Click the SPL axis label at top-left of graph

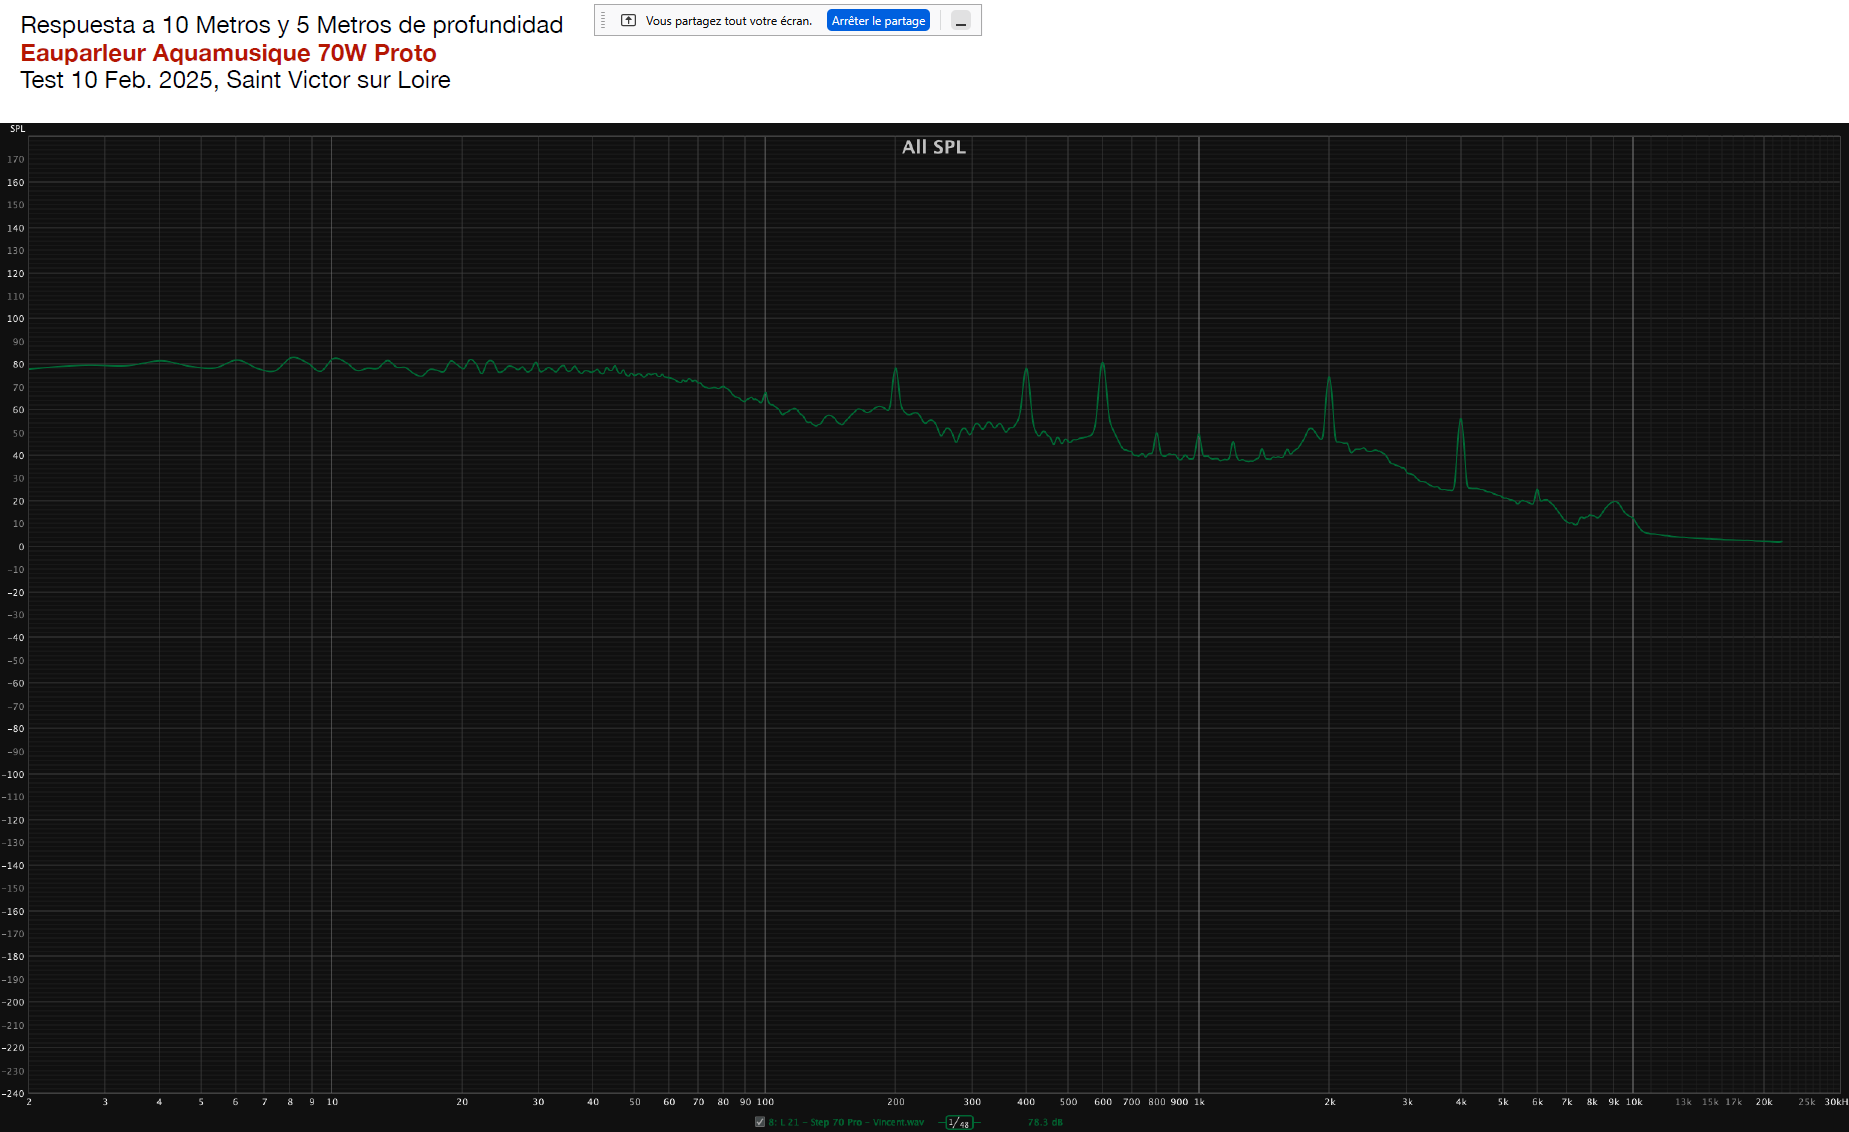[x=18, y=129]
